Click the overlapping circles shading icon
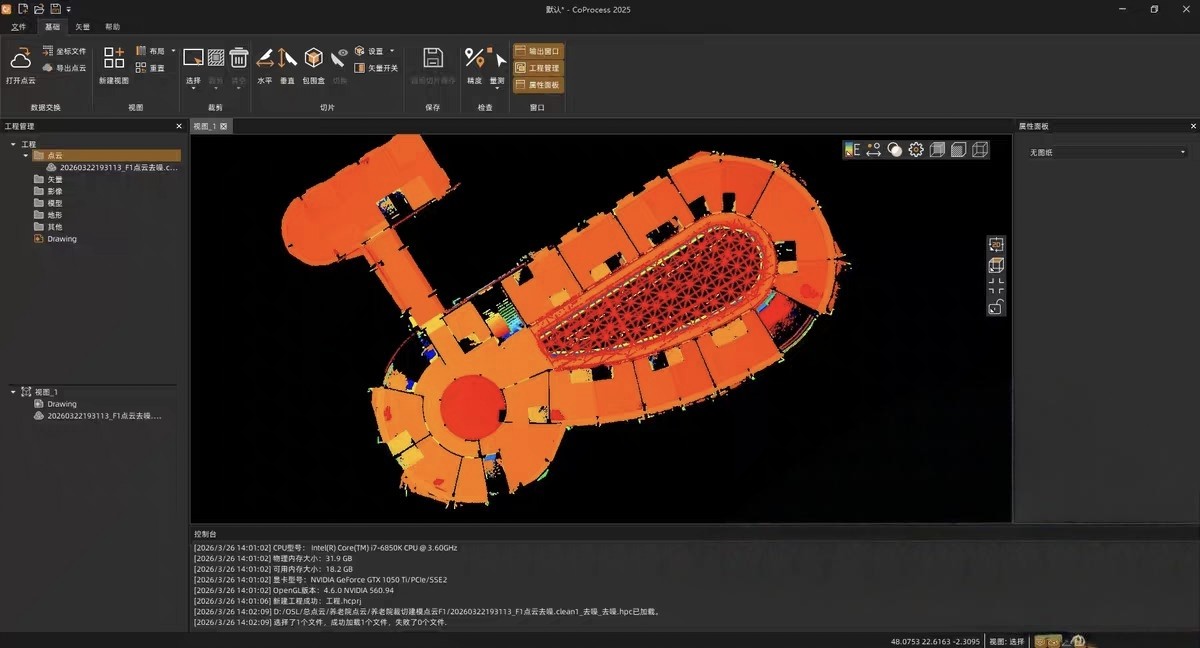 (895, 150)
